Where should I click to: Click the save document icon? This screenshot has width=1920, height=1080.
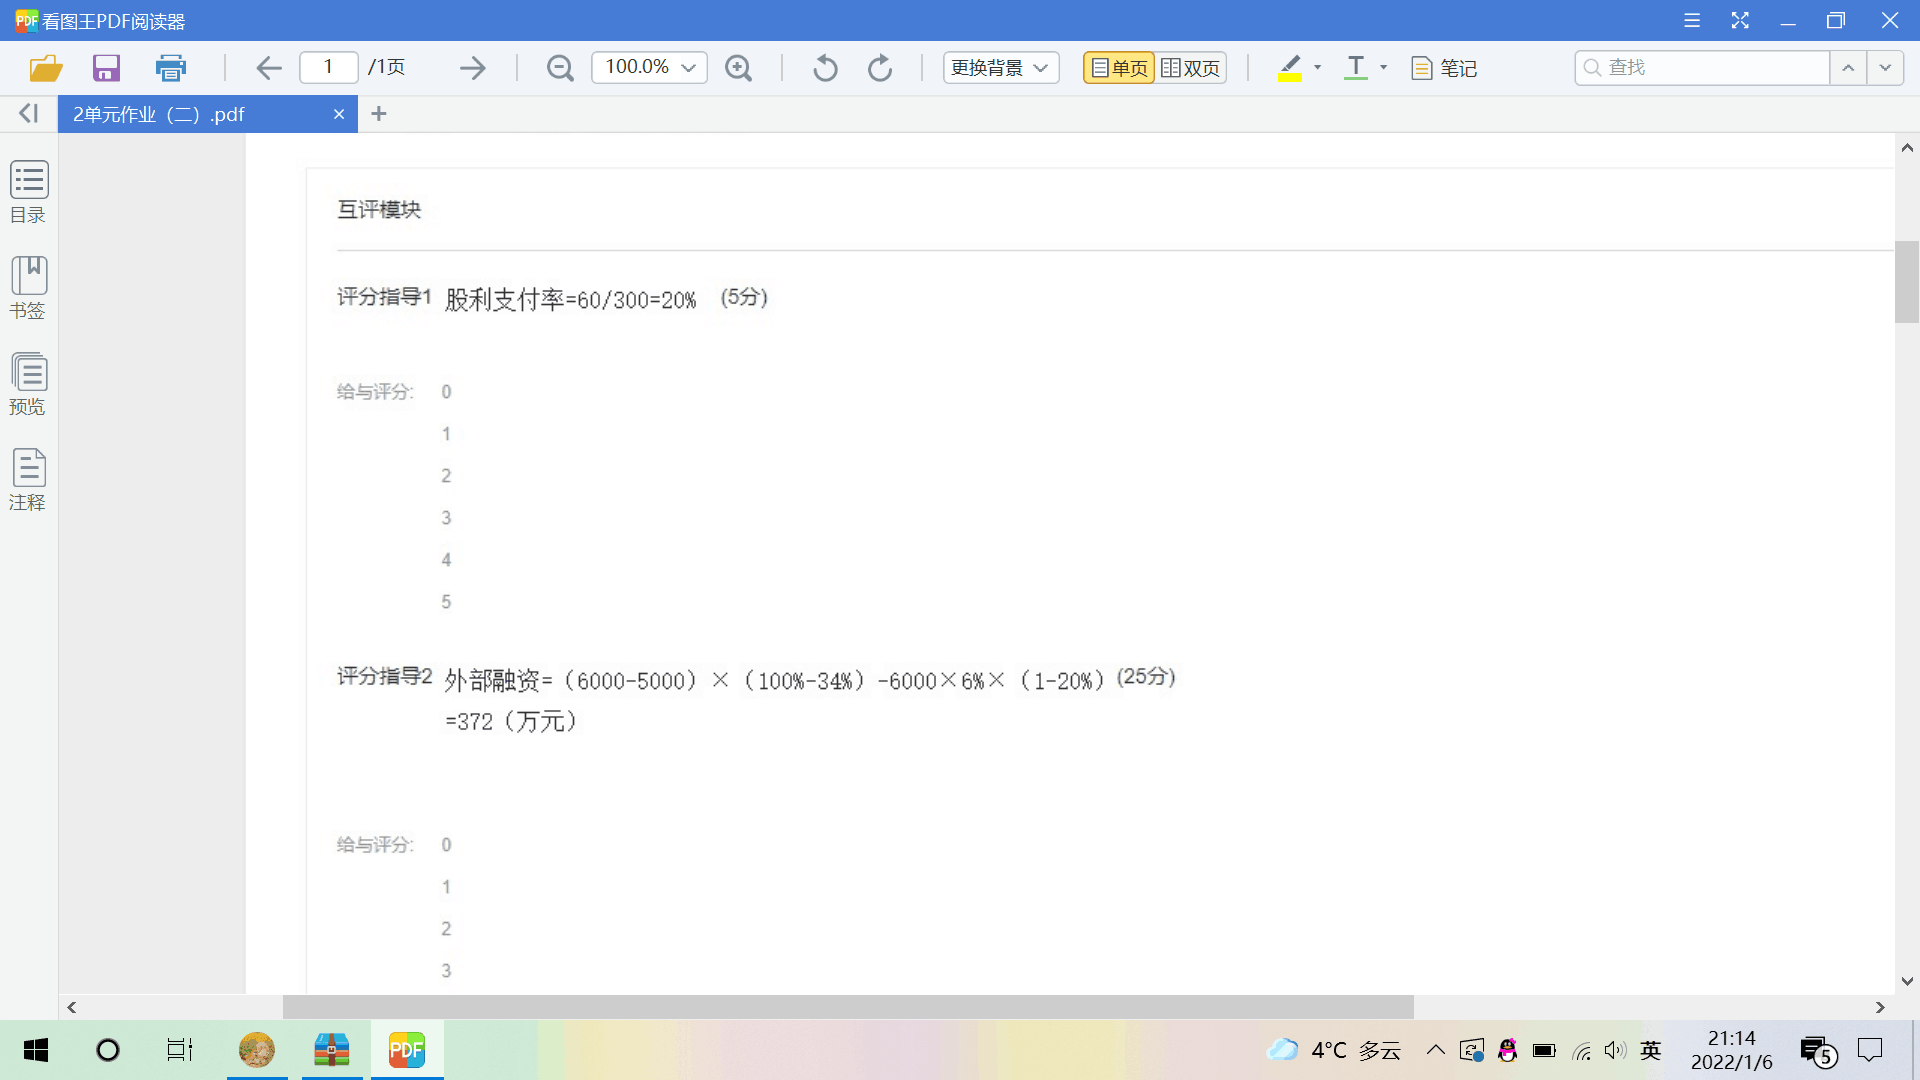[x=106, y=68]
